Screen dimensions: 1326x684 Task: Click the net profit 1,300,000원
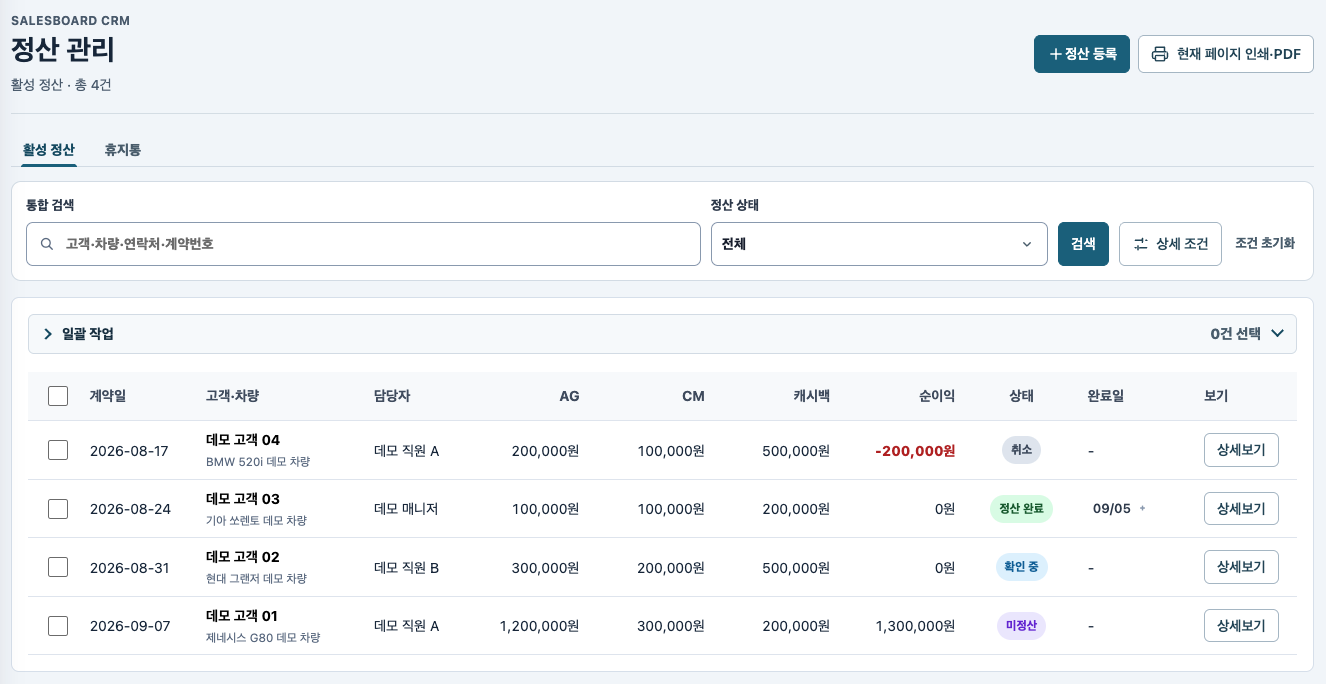[x=915, y=626]
